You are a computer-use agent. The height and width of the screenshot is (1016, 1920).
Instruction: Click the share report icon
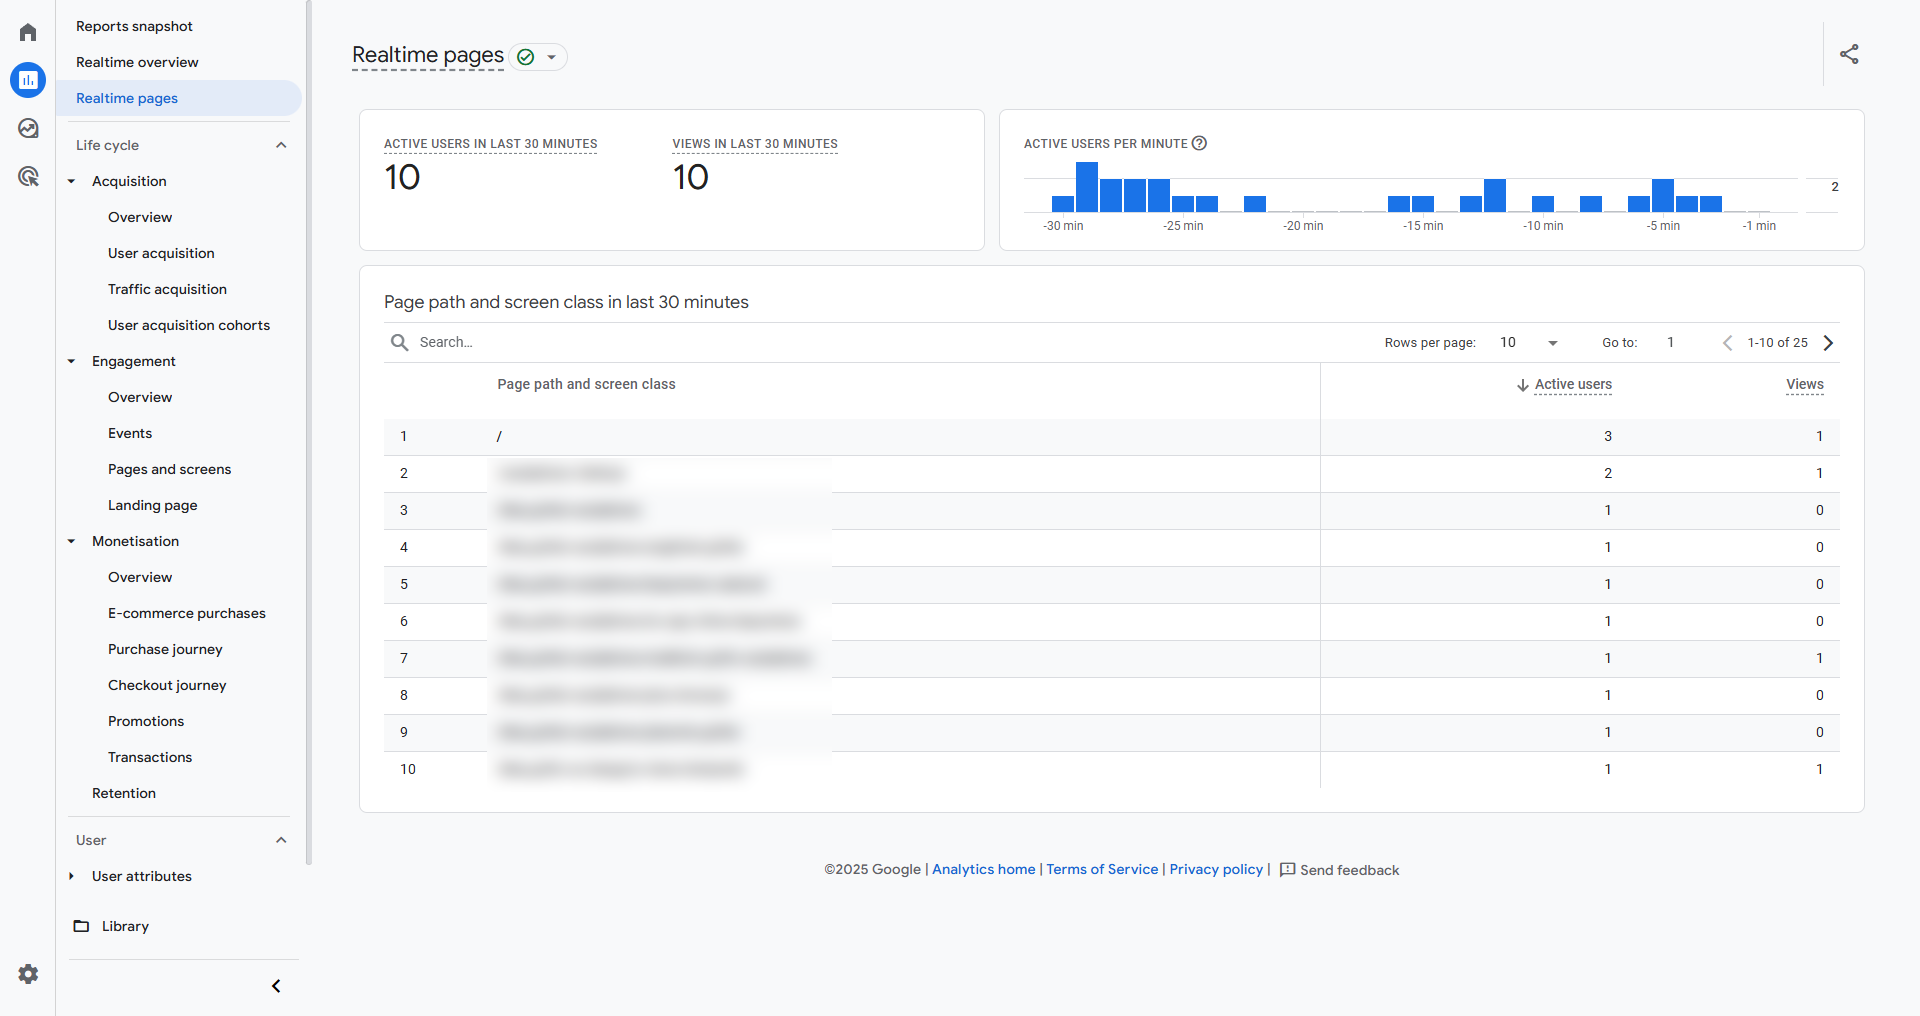(x=1849, y=54)
